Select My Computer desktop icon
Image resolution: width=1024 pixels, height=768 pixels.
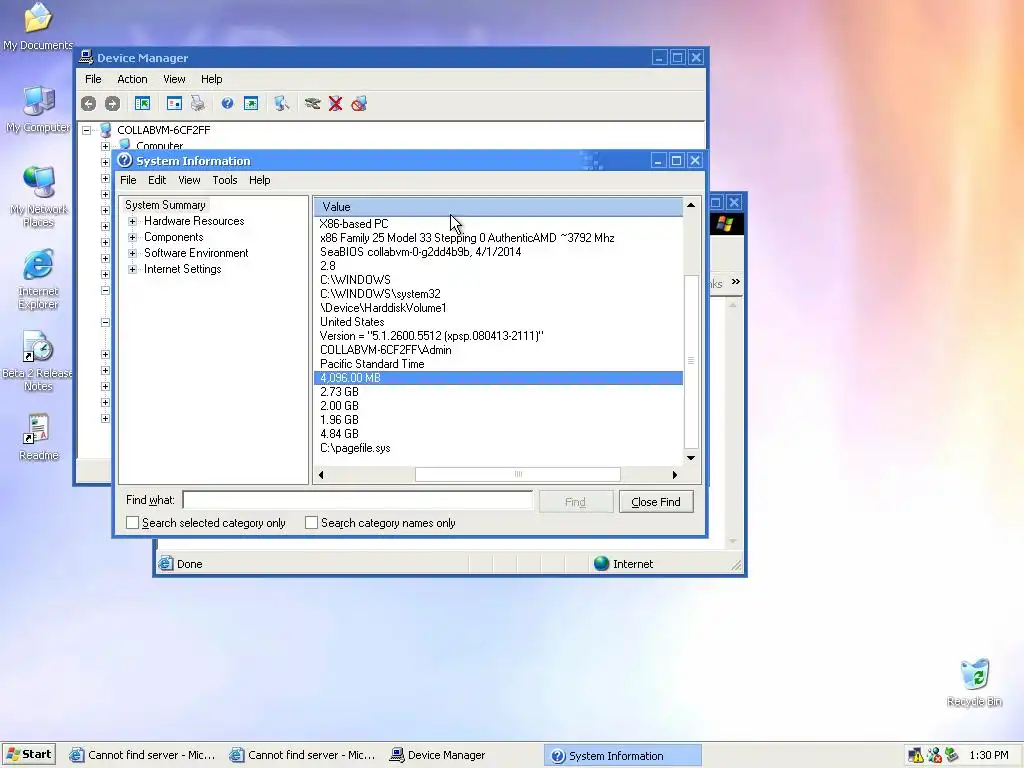point(38,108)
